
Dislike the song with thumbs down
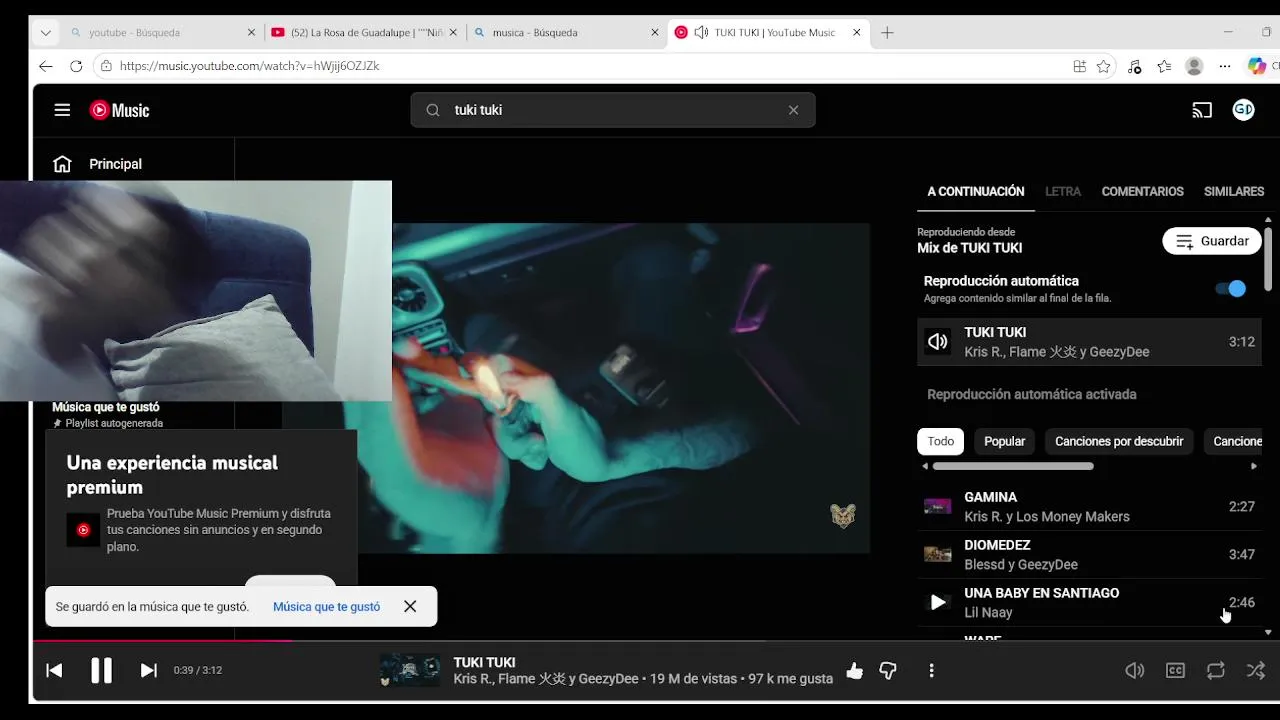(x=888, y=671)
